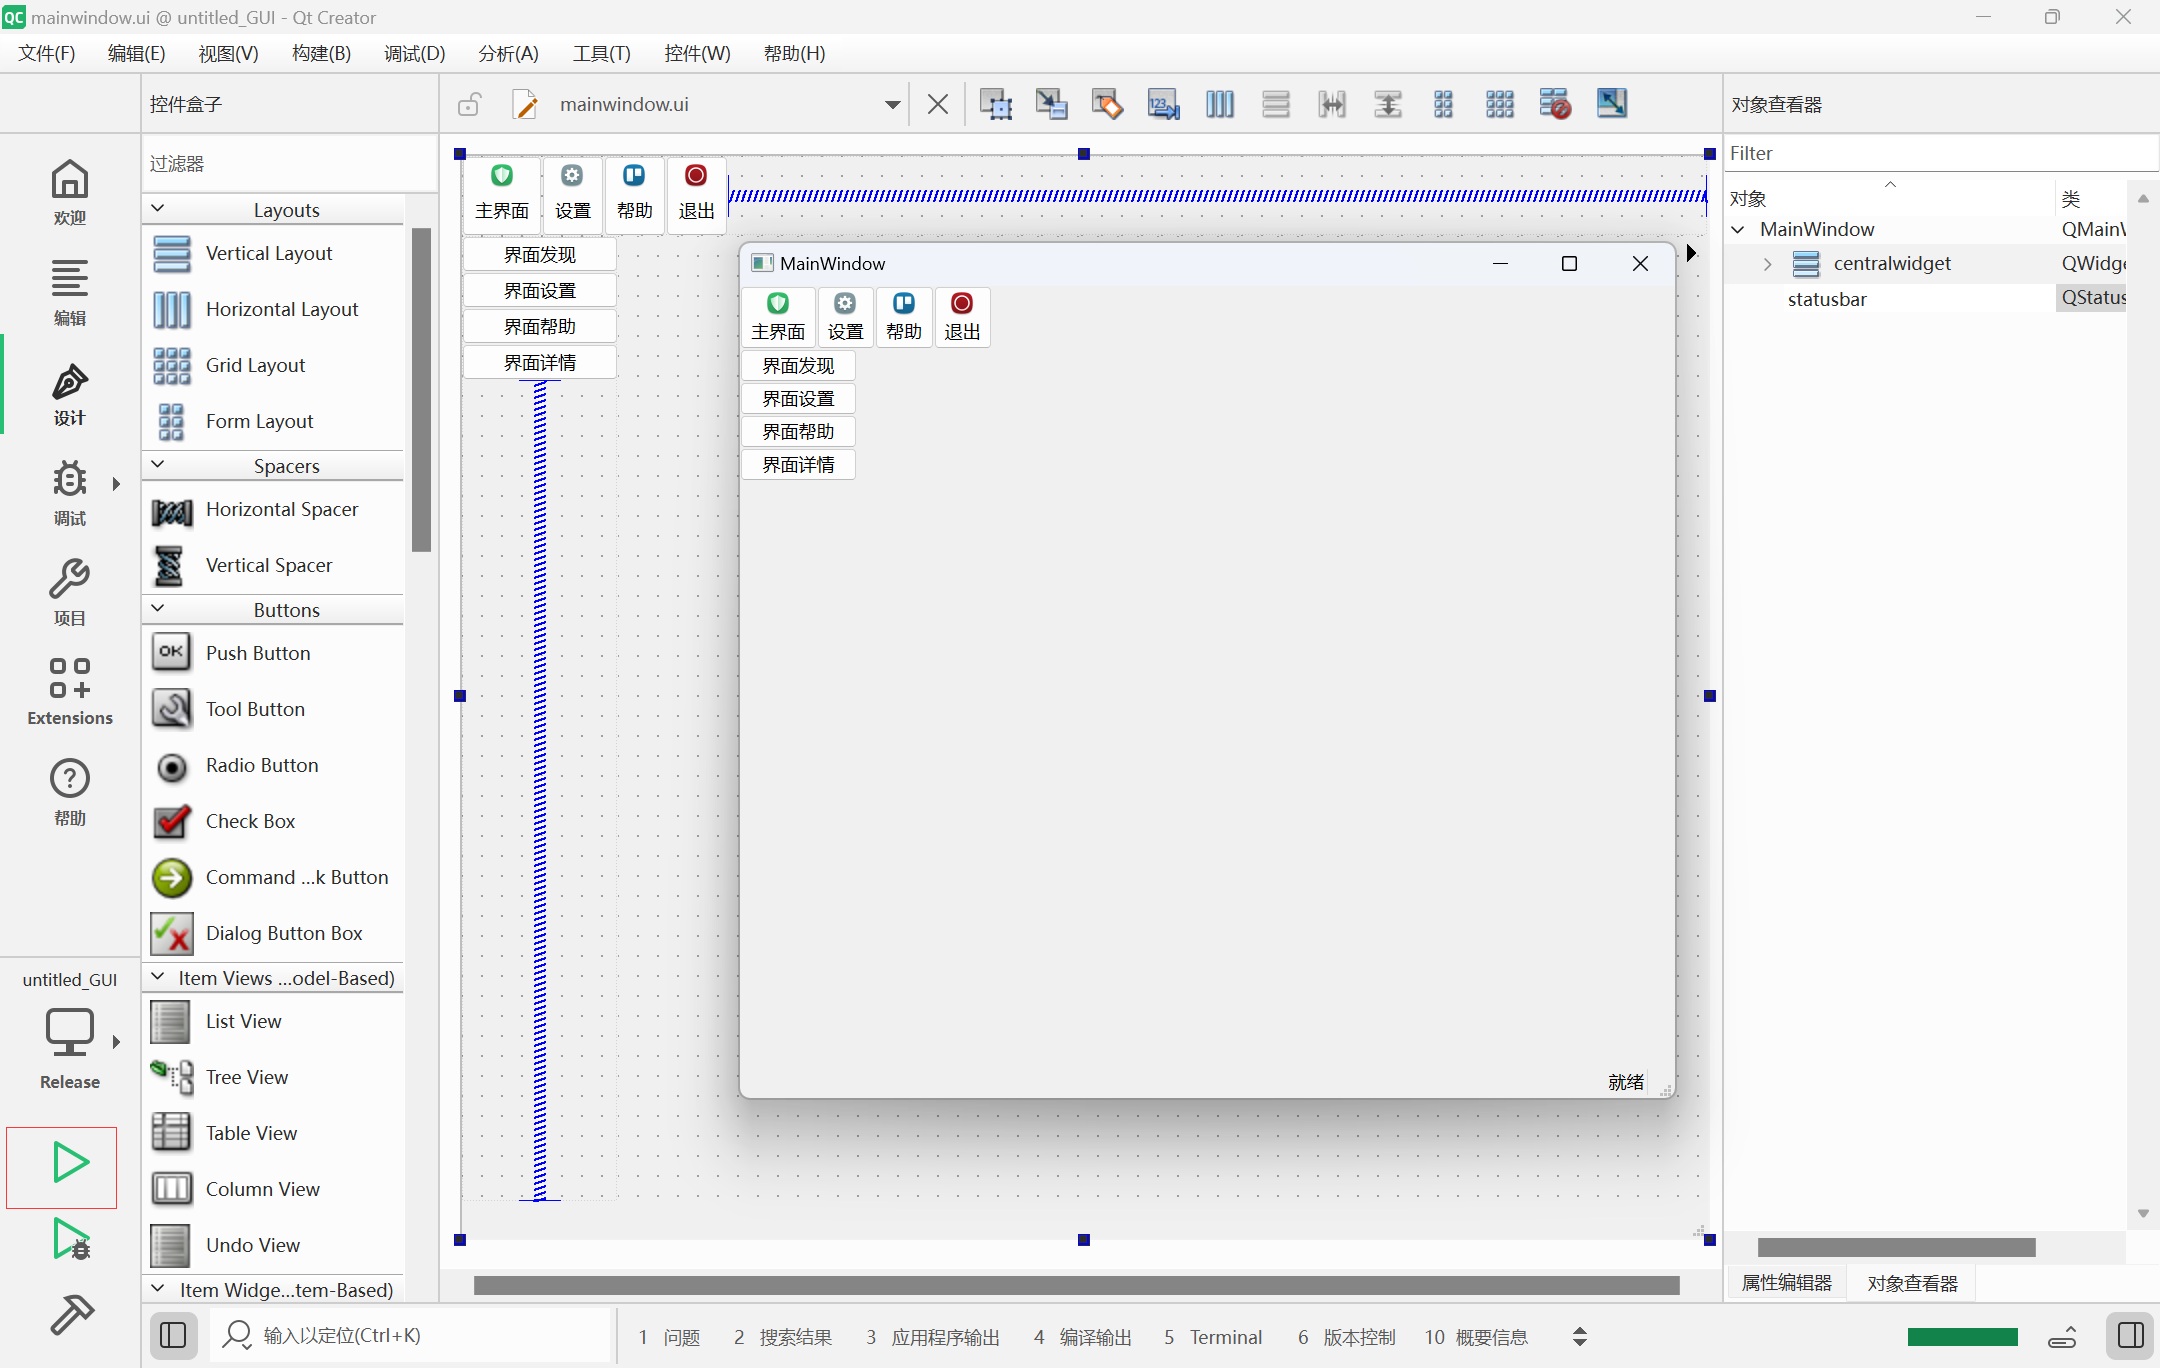Apply Lay Out Horizontally from the toolbar
The image size is (2160, 1368).
[x=1219, y=104]
